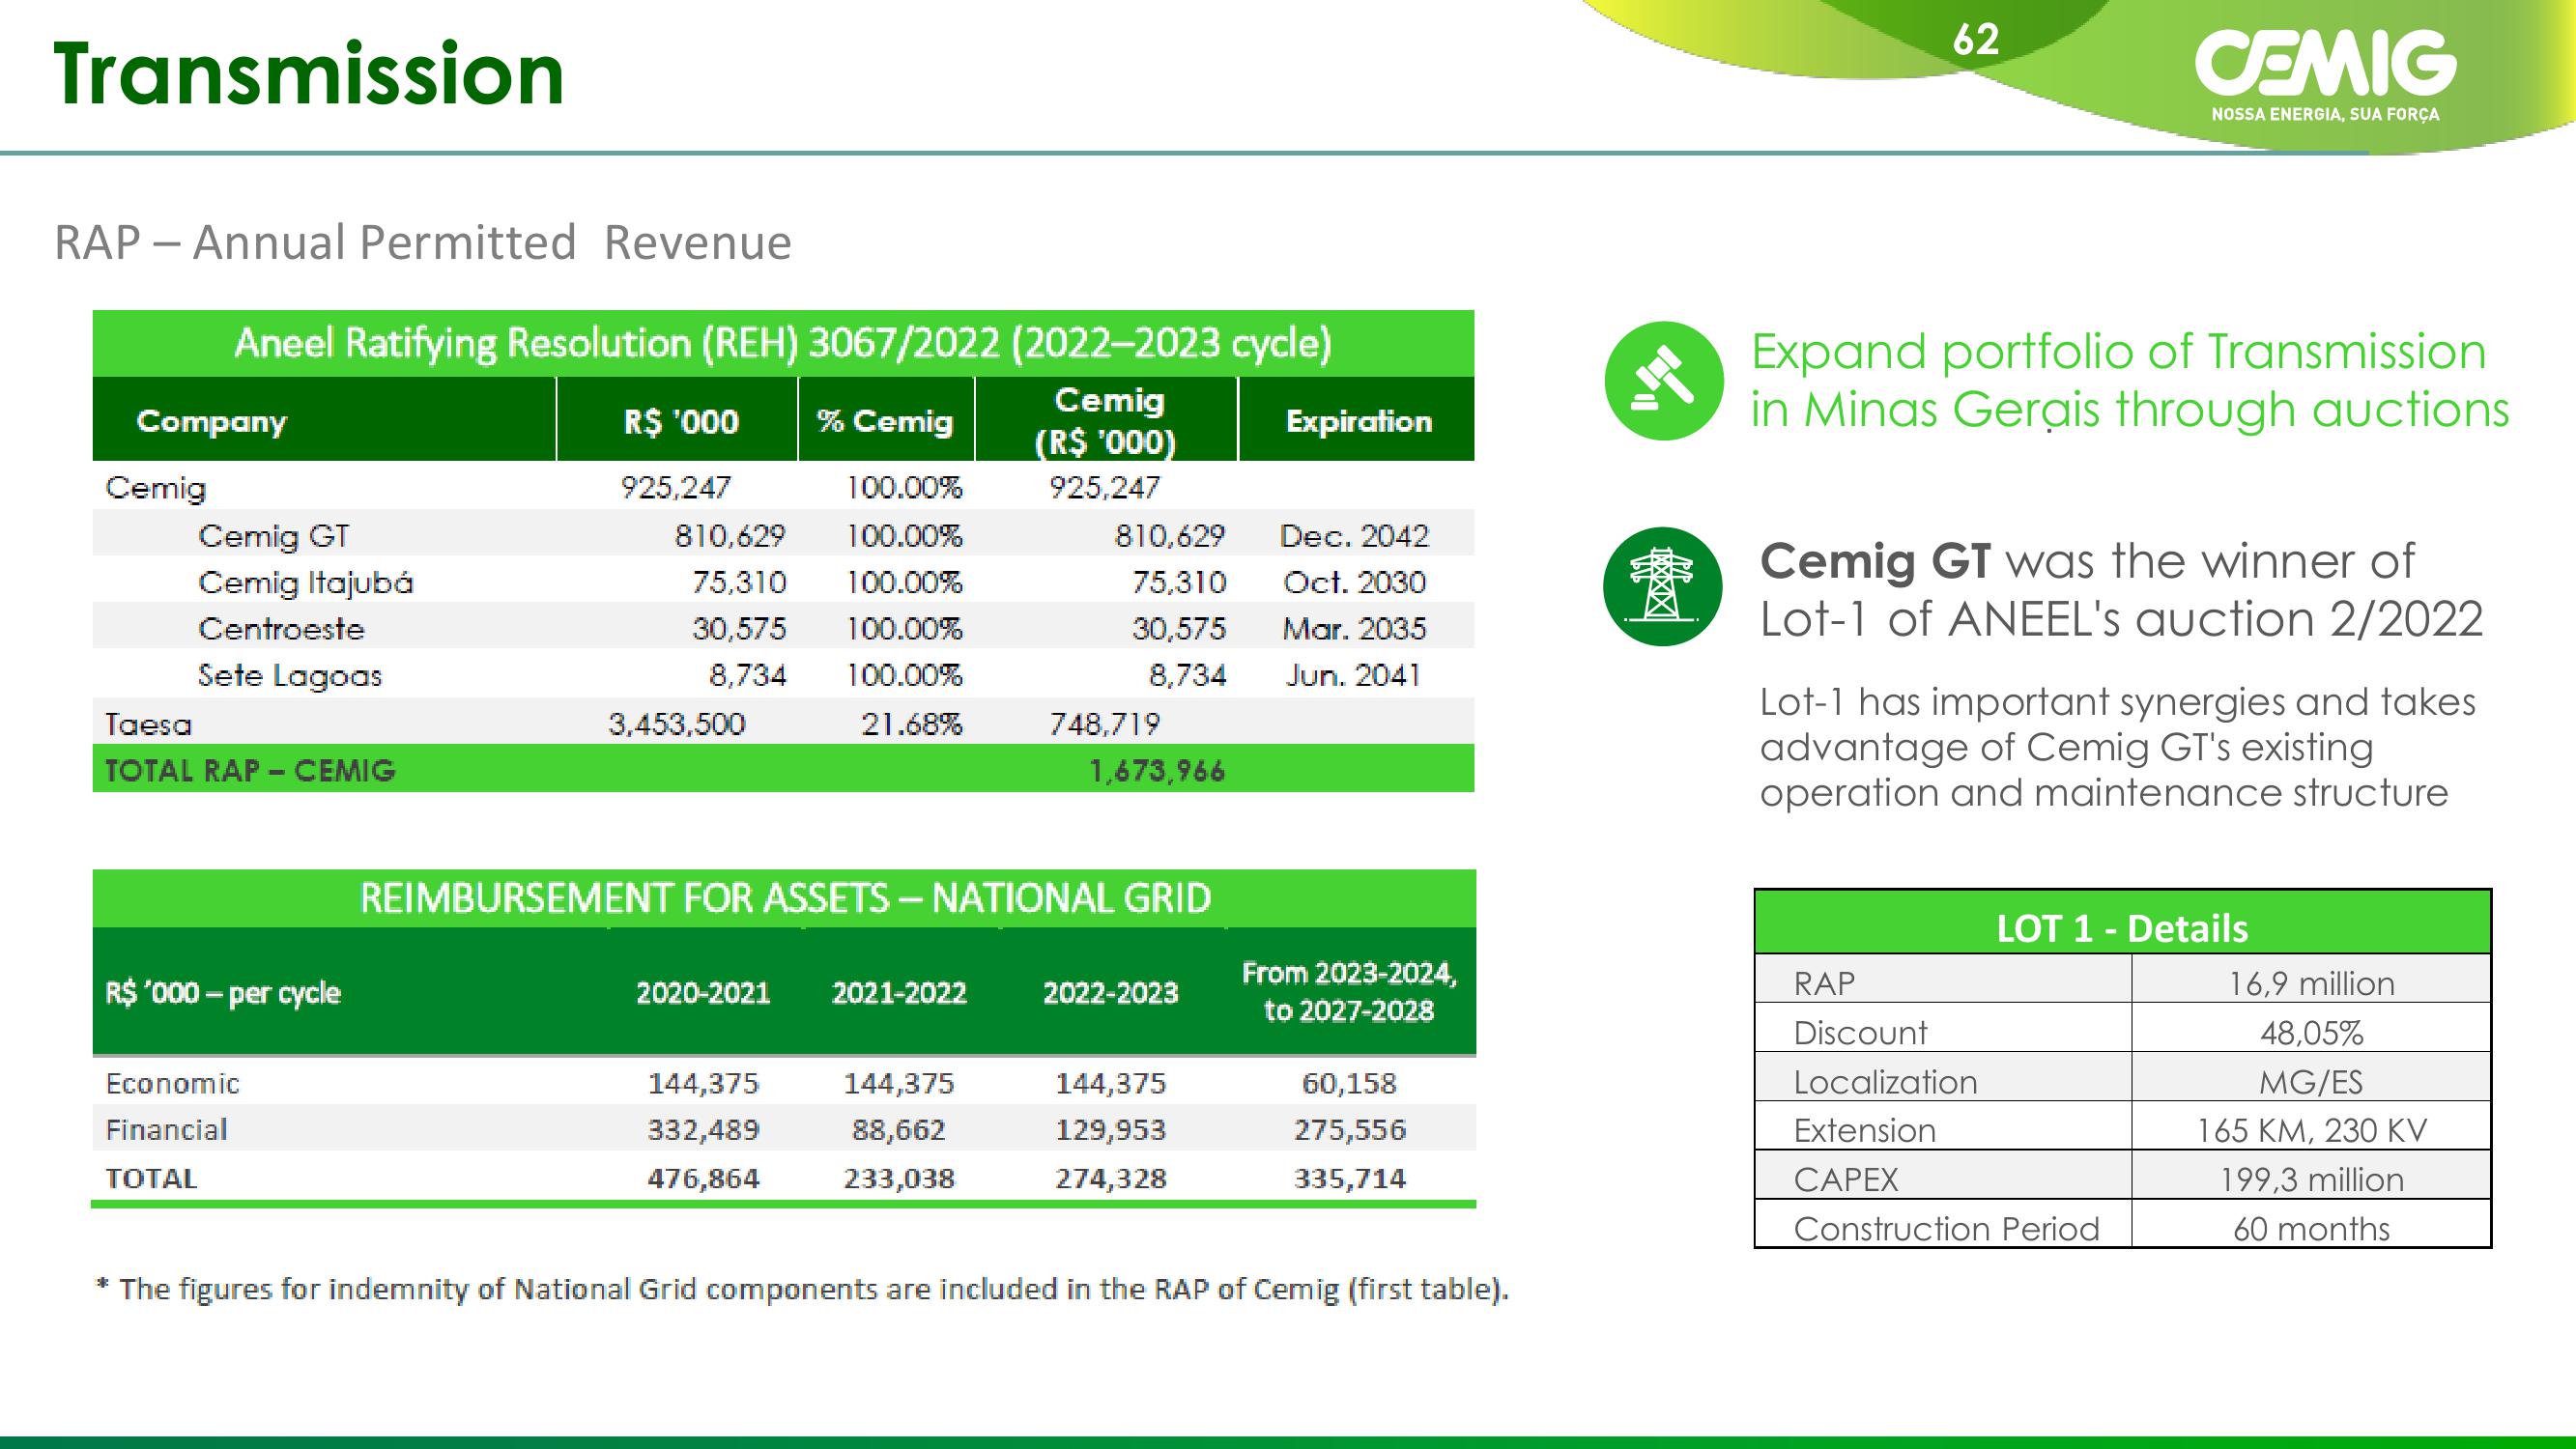This screenshot has height=1449, width=2576.
Task: Click Taesa value 3,453,500
Action: [x=677, y=724]
